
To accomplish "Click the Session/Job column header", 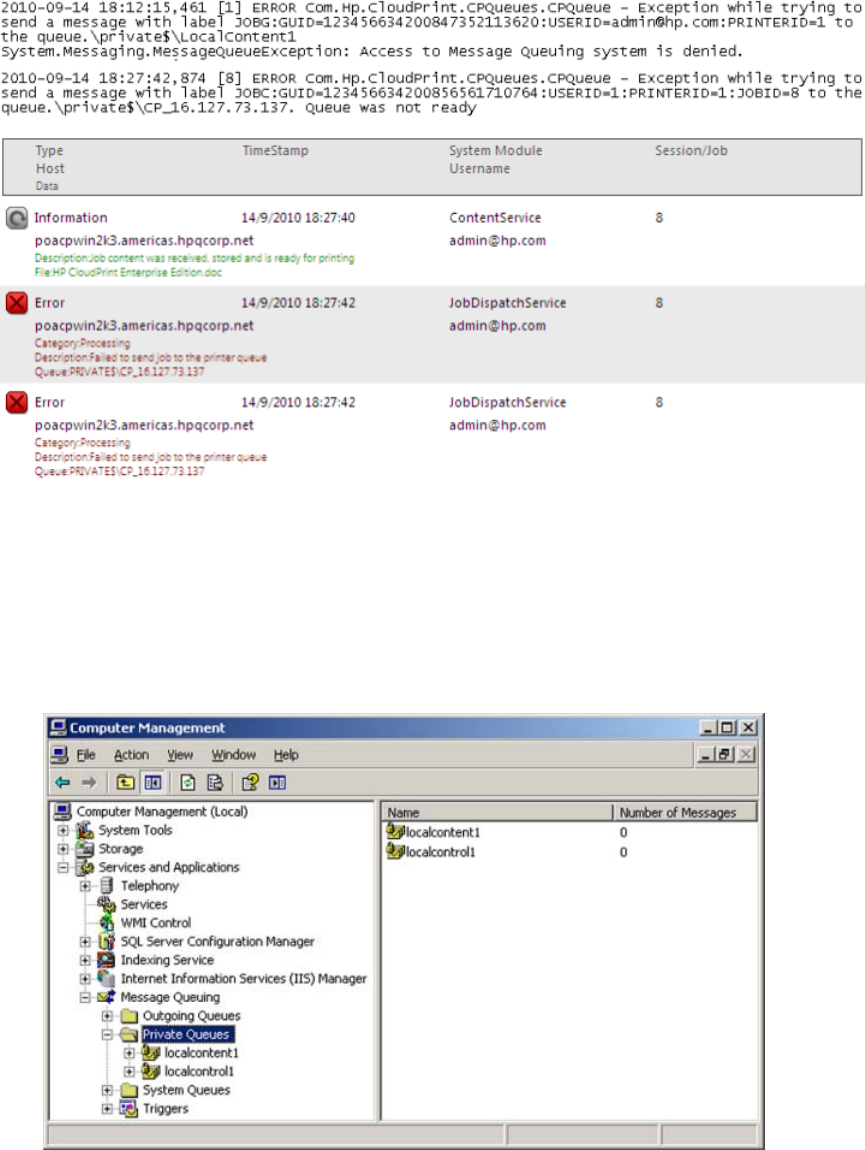I will (691, 150).
